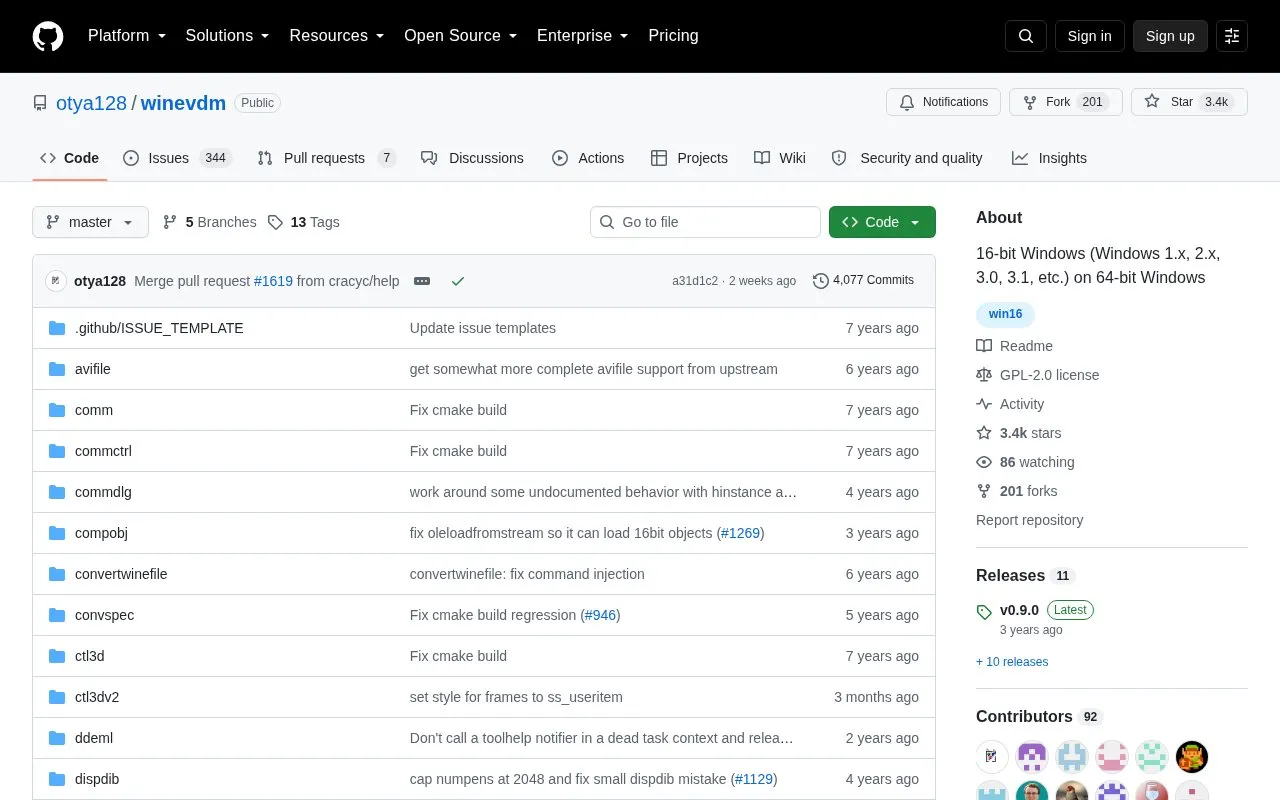Open the appearance settings icon button
Image resolution: width=1280 pixels, height=800 pixels.
click(1232, 36)
